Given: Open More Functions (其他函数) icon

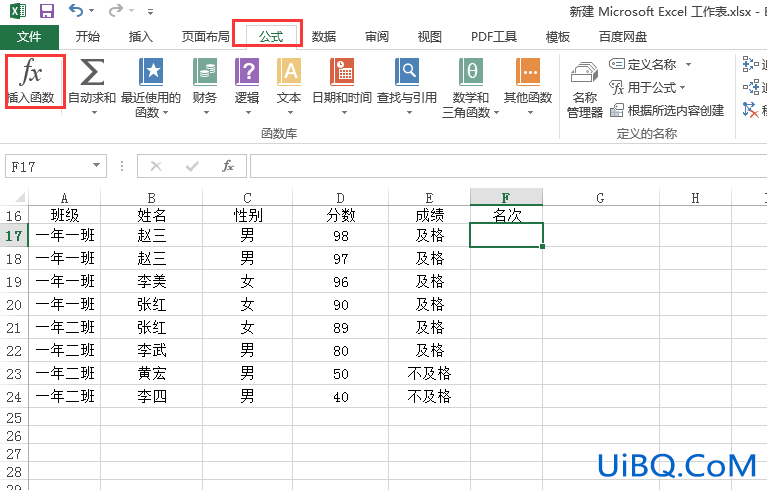Looking at the screenshot, I should [528, 72].
